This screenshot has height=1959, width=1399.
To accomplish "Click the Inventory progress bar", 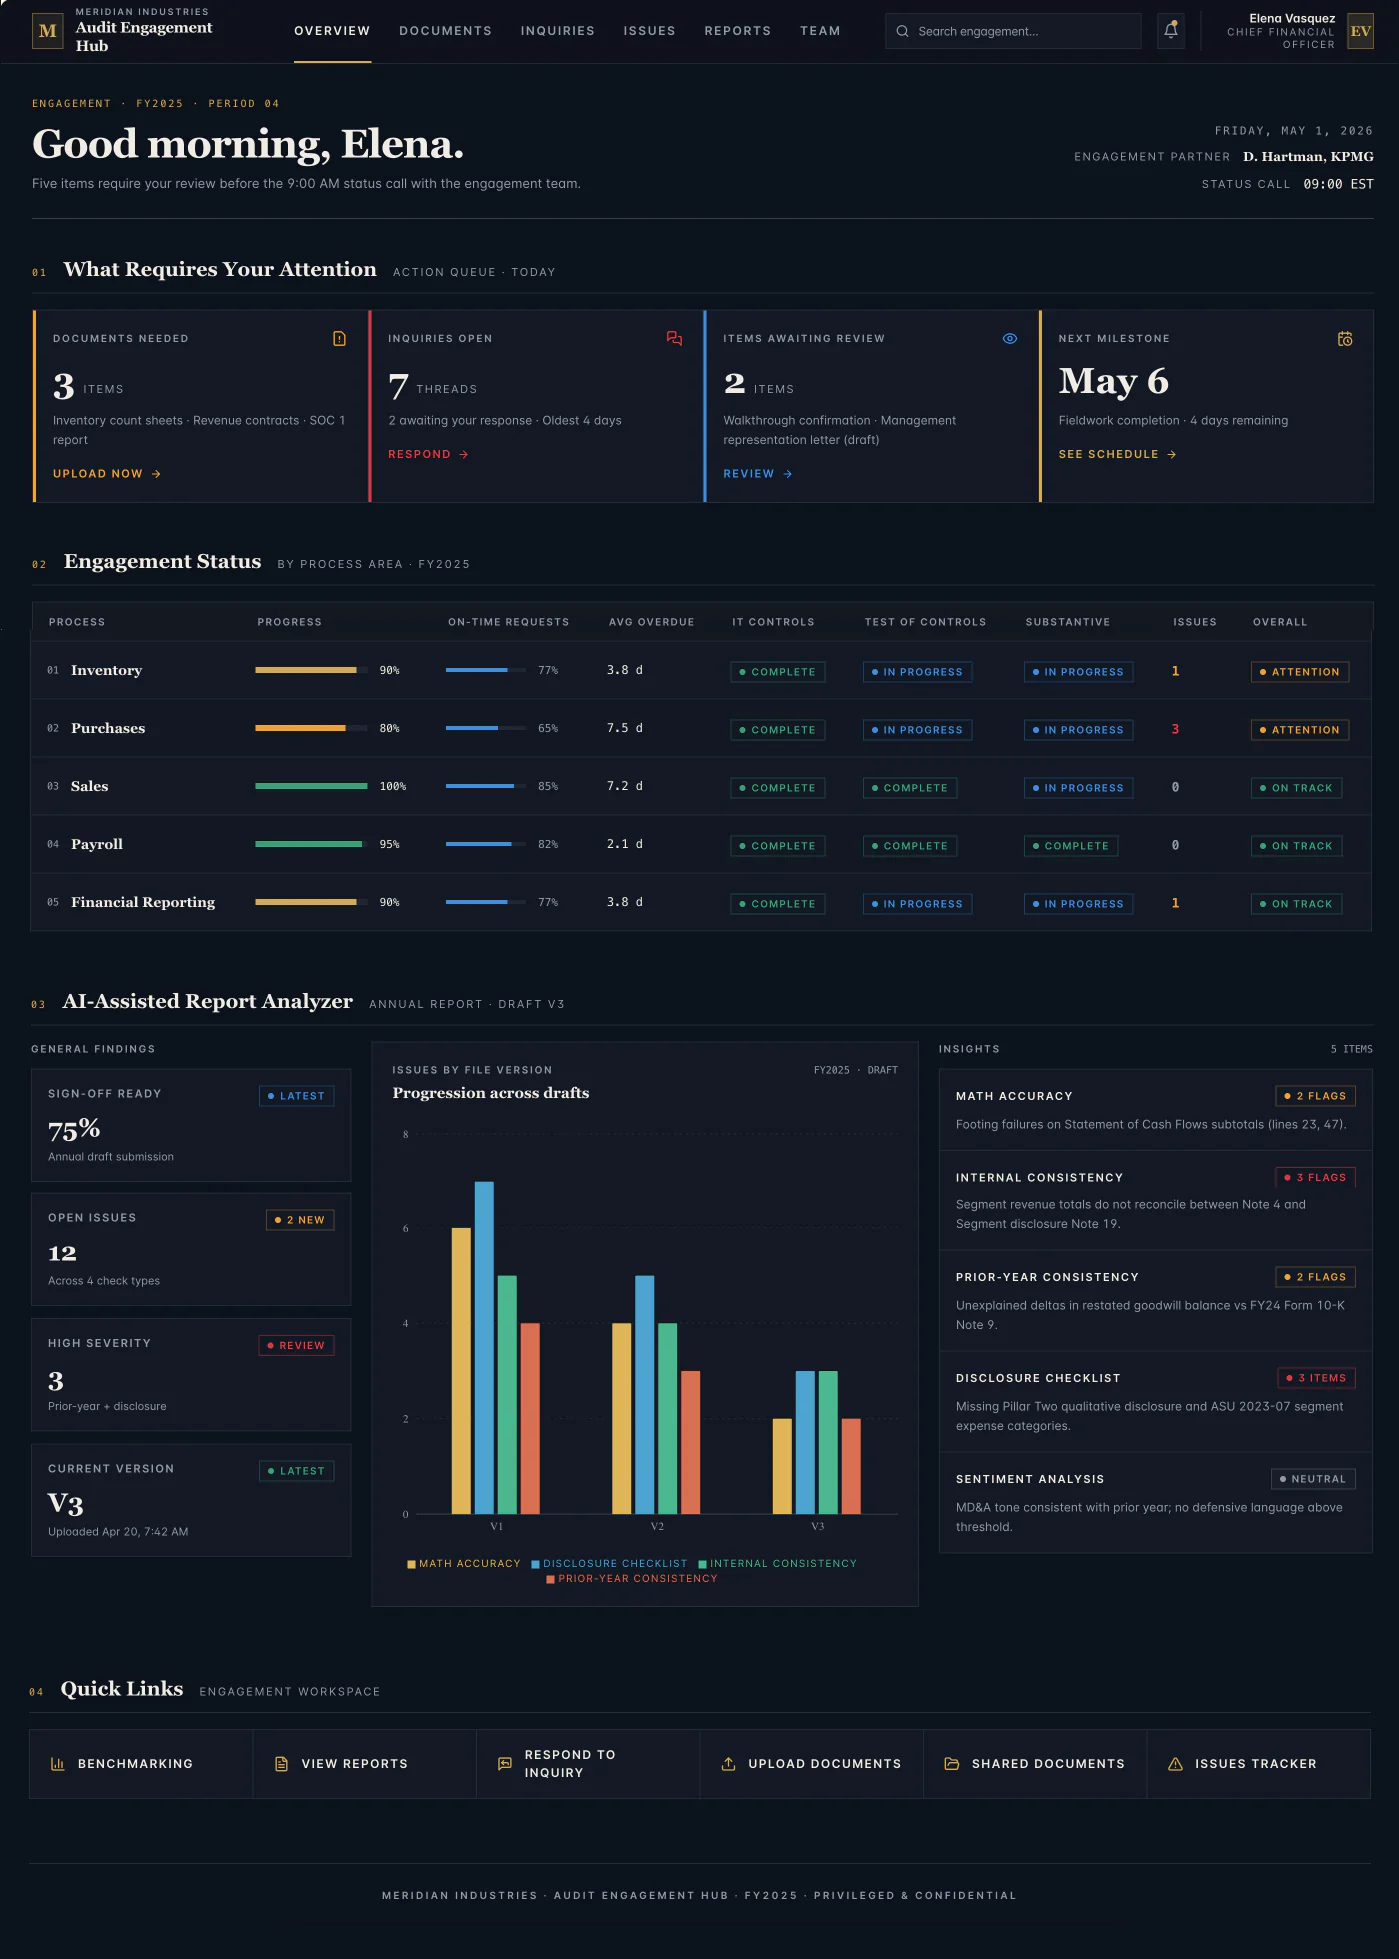I will (x=311, y=670).
